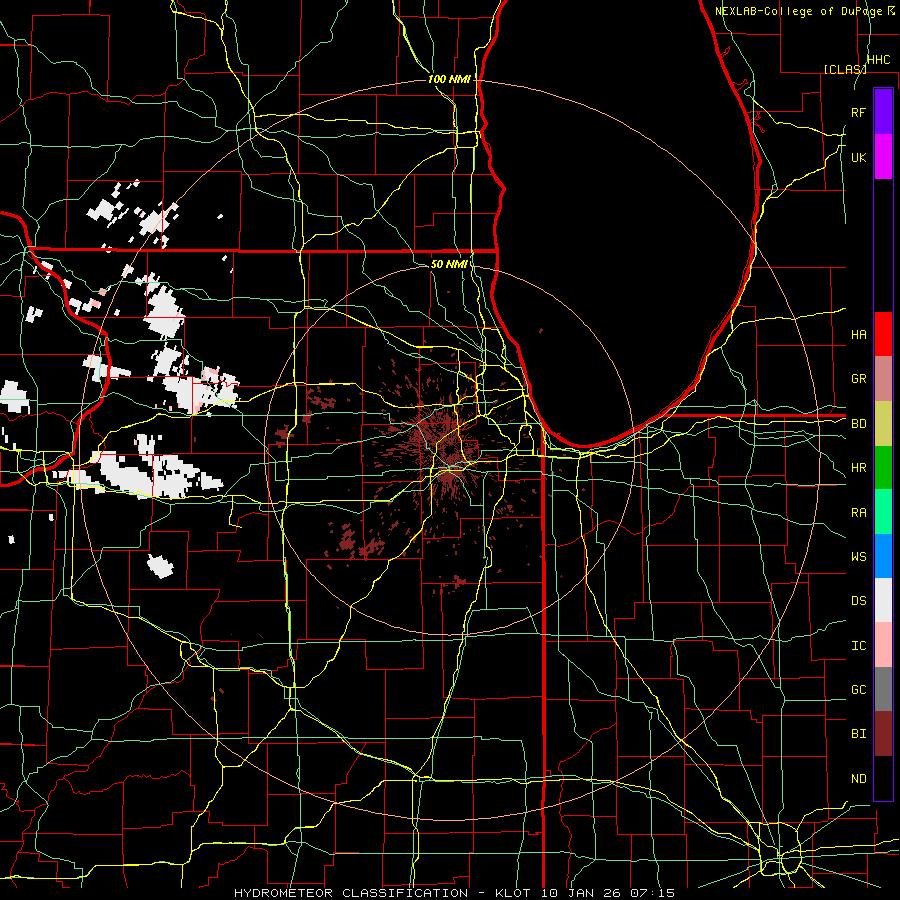Click the brown BI legend swatch

[x=883, y=734]
